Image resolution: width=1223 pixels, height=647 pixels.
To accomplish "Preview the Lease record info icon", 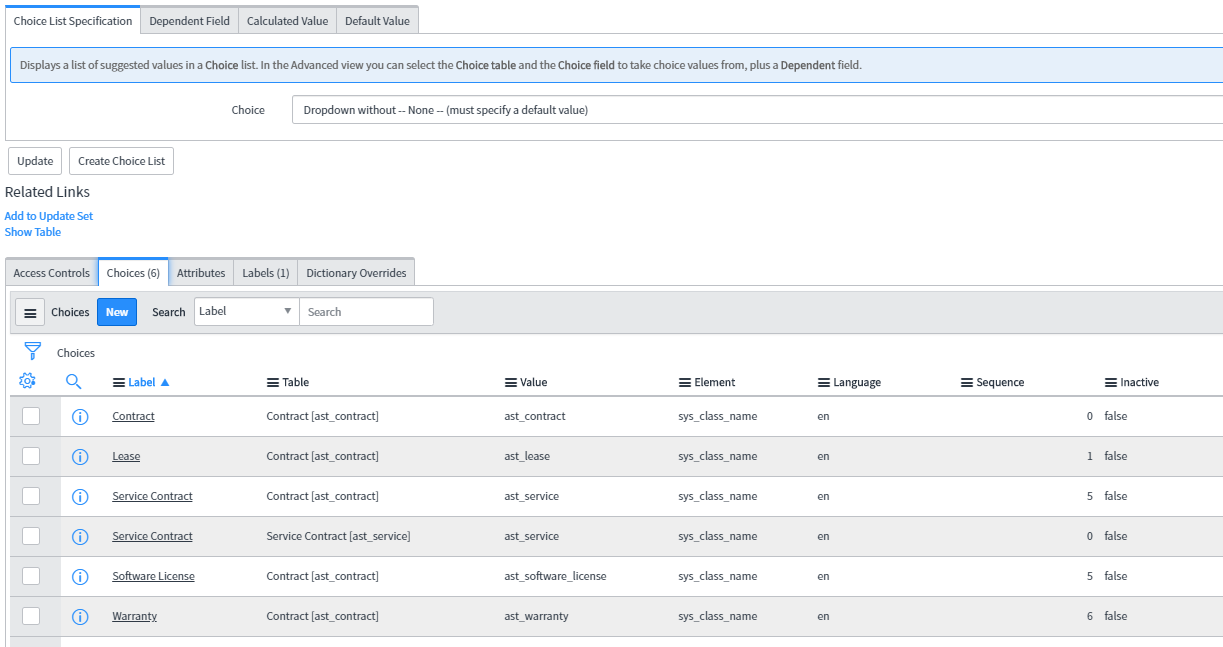I will coord(80,457).
